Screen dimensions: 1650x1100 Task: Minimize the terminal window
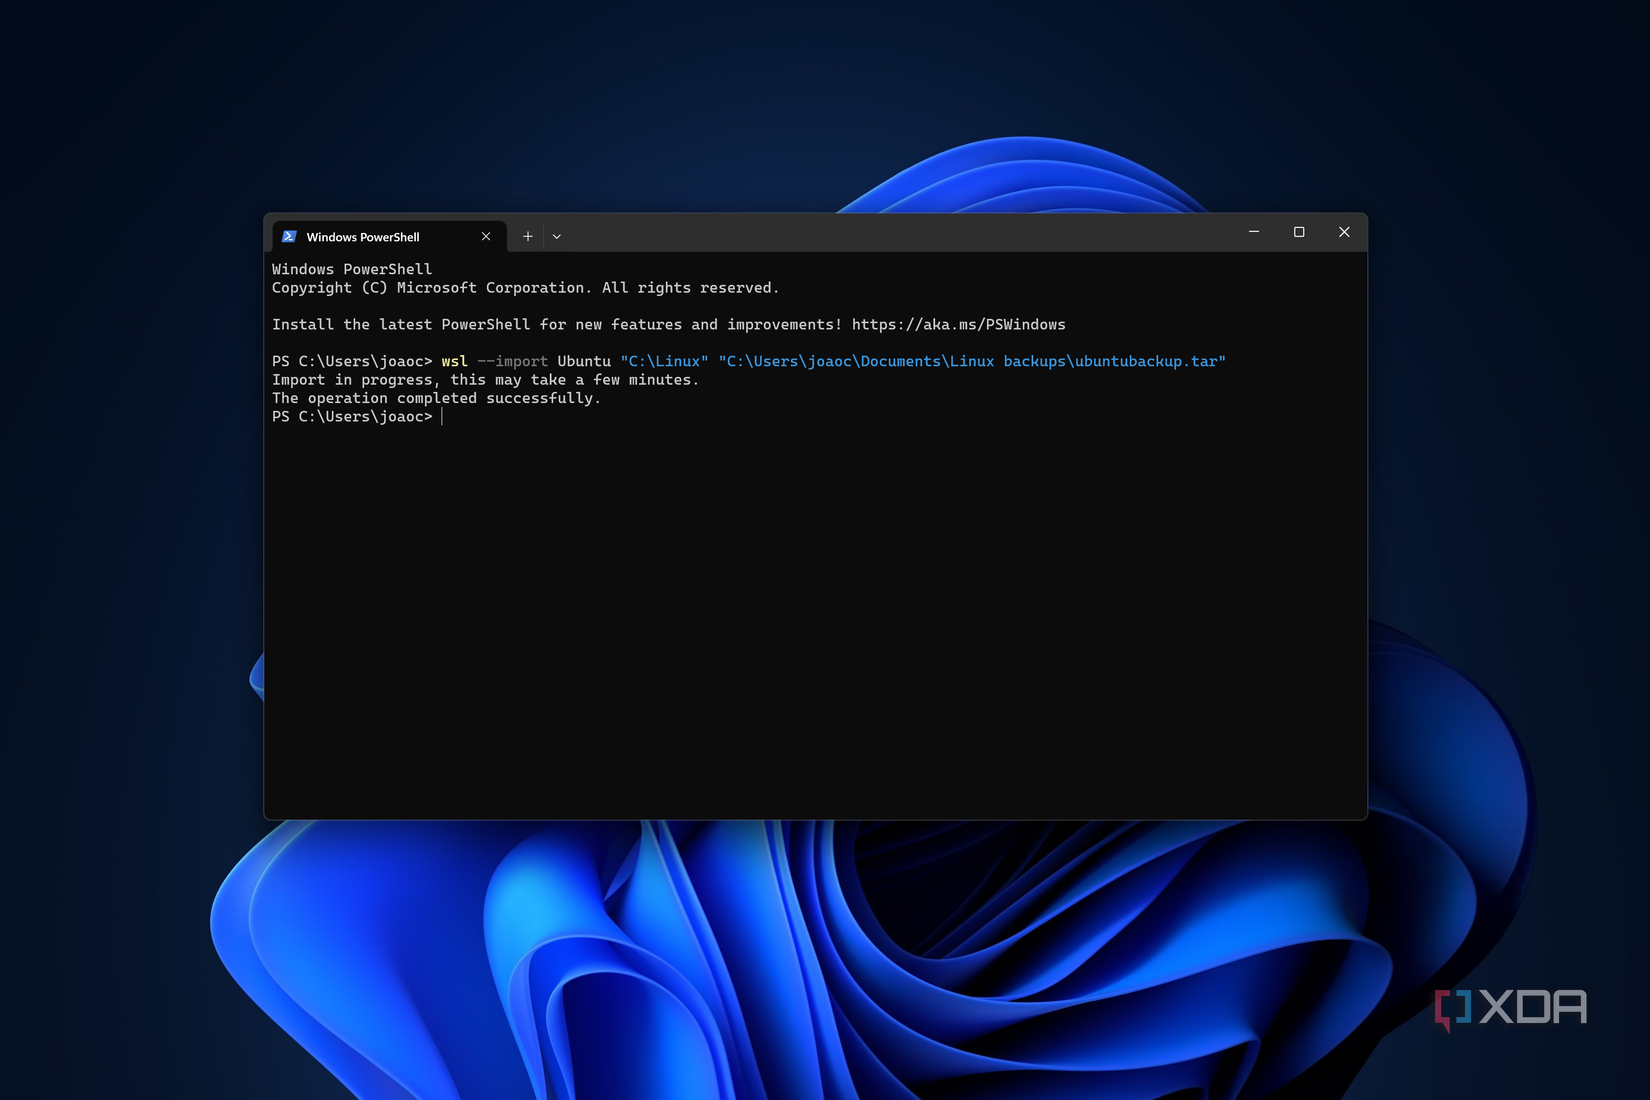click(1254, 231)
